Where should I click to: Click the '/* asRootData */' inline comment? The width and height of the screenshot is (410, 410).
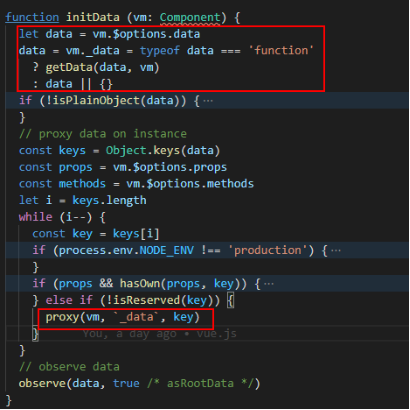point(200,384)
